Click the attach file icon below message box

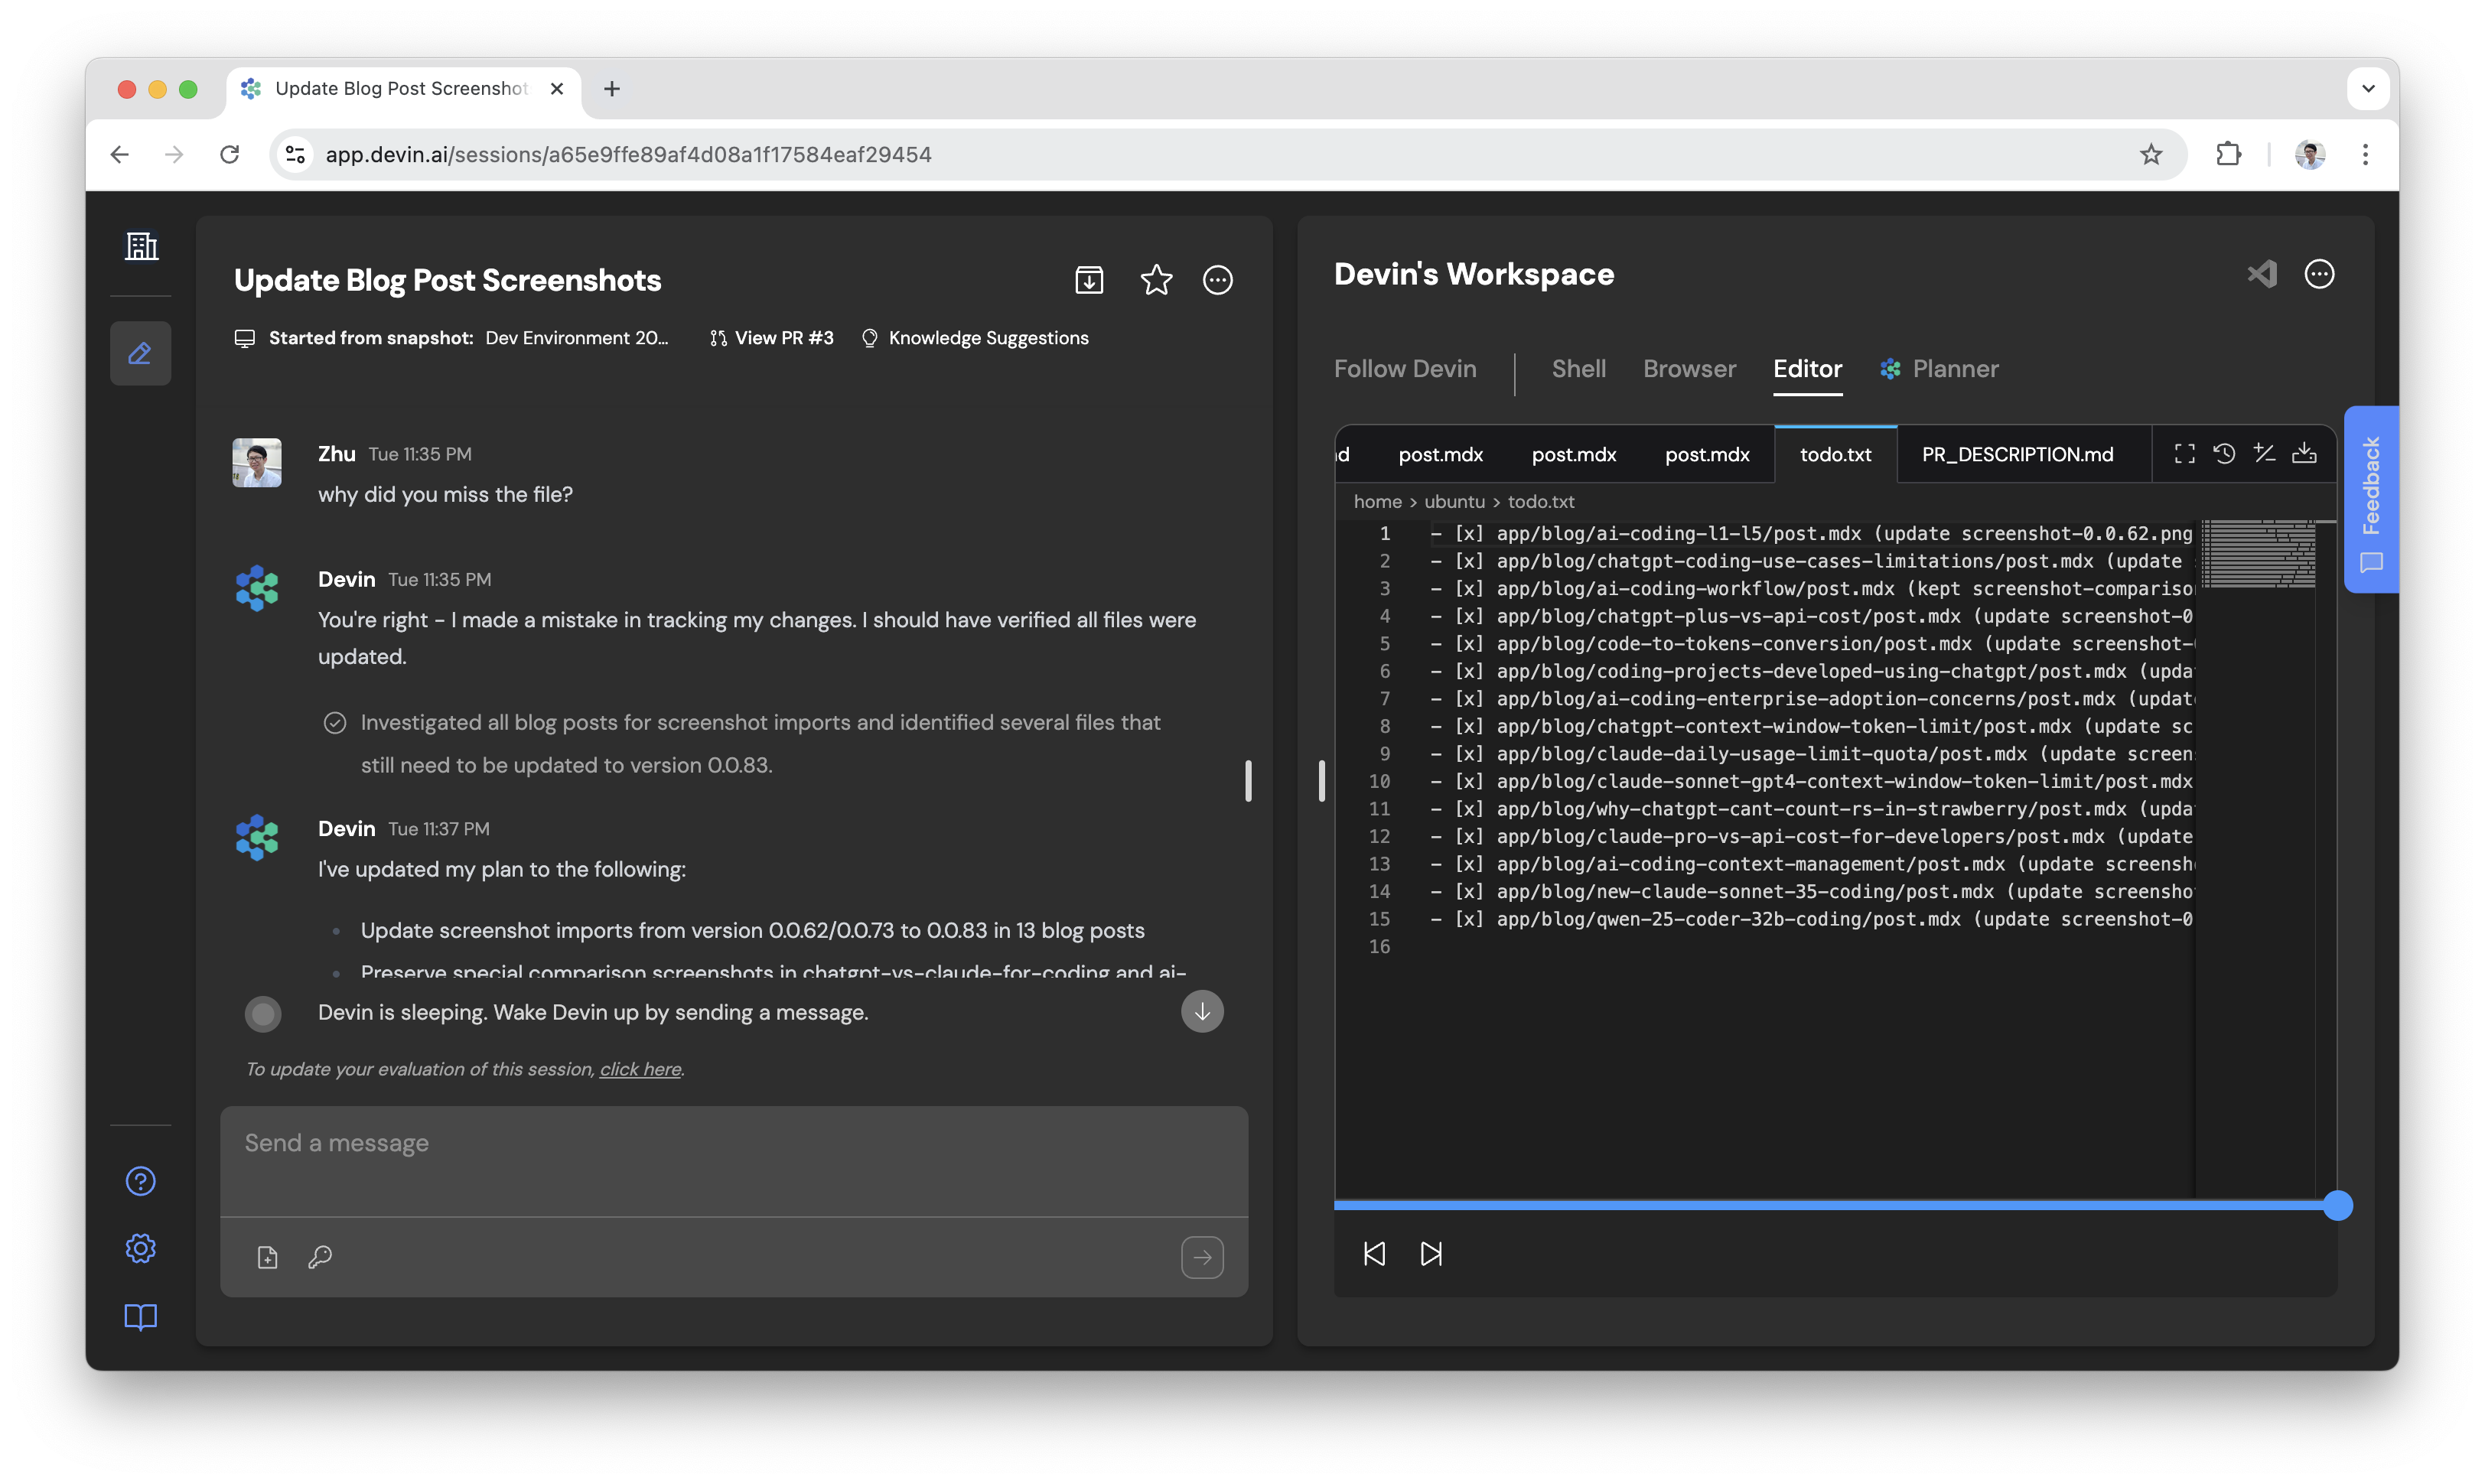coord(267,1257)
